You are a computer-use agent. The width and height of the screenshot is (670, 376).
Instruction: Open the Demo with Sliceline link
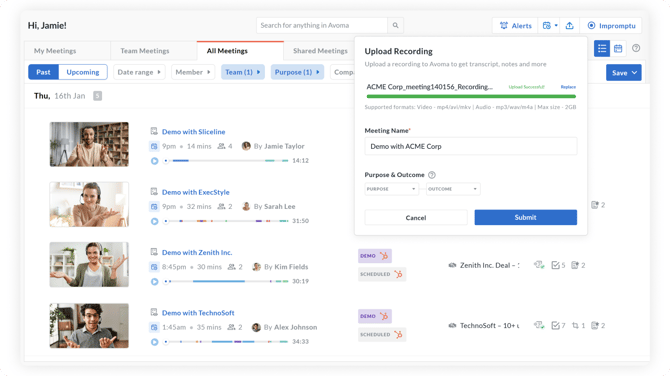(x=194, y=132)
